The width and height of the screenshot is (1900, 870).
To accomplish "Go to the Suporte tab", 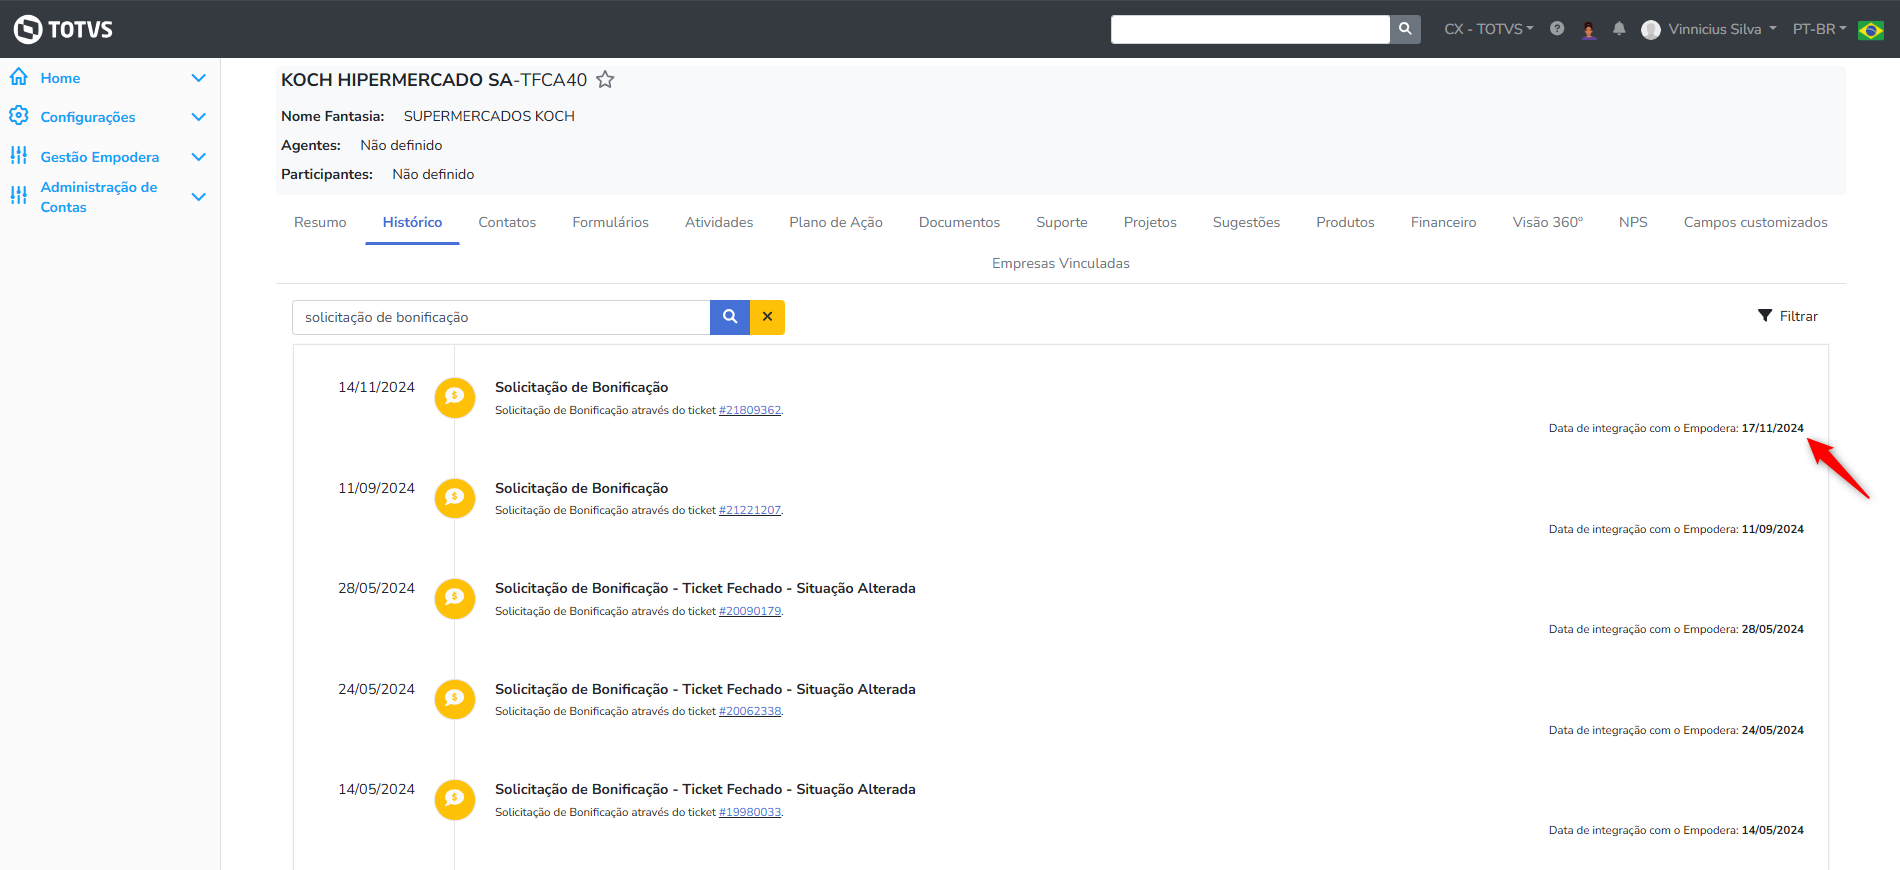I will [1062, 222].
